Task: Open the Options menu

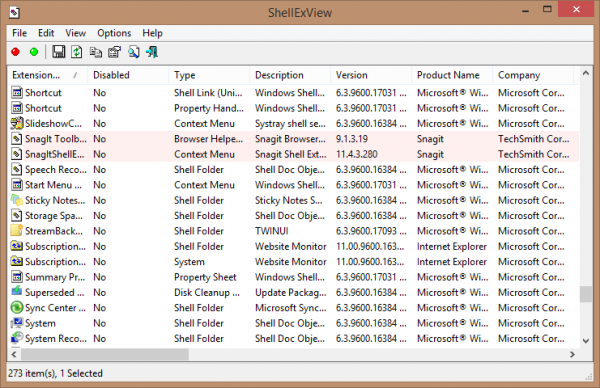Action: (114, 33)
